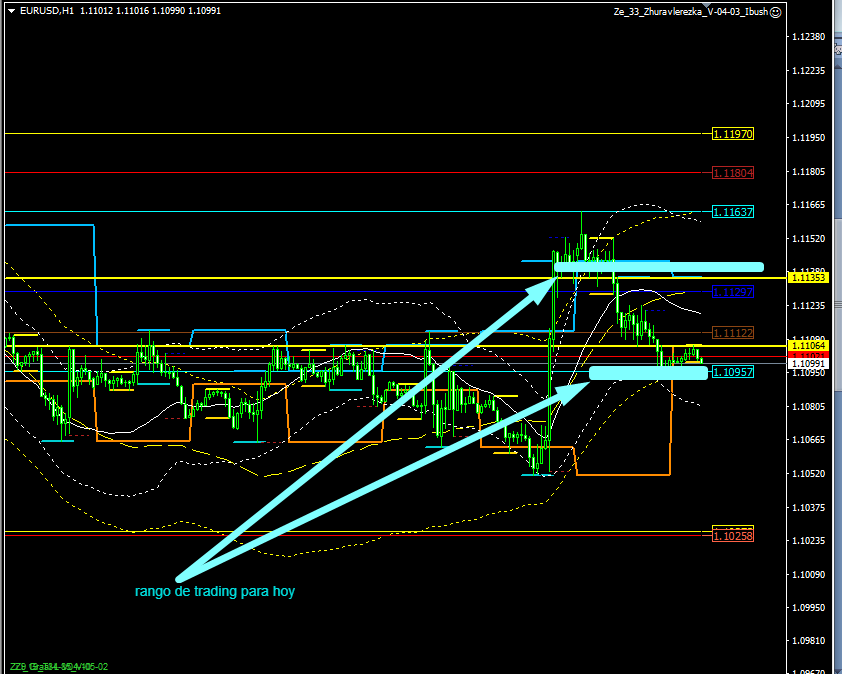The width and height of the screenshot is (842, 674).
Task: Open the EURUSD,H1 chart triangle menu
Action: (11, 11)
